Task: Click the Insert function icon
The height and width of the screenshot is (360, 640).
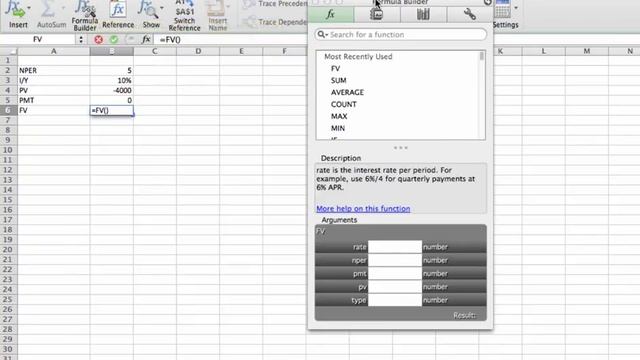Action: 15,9
